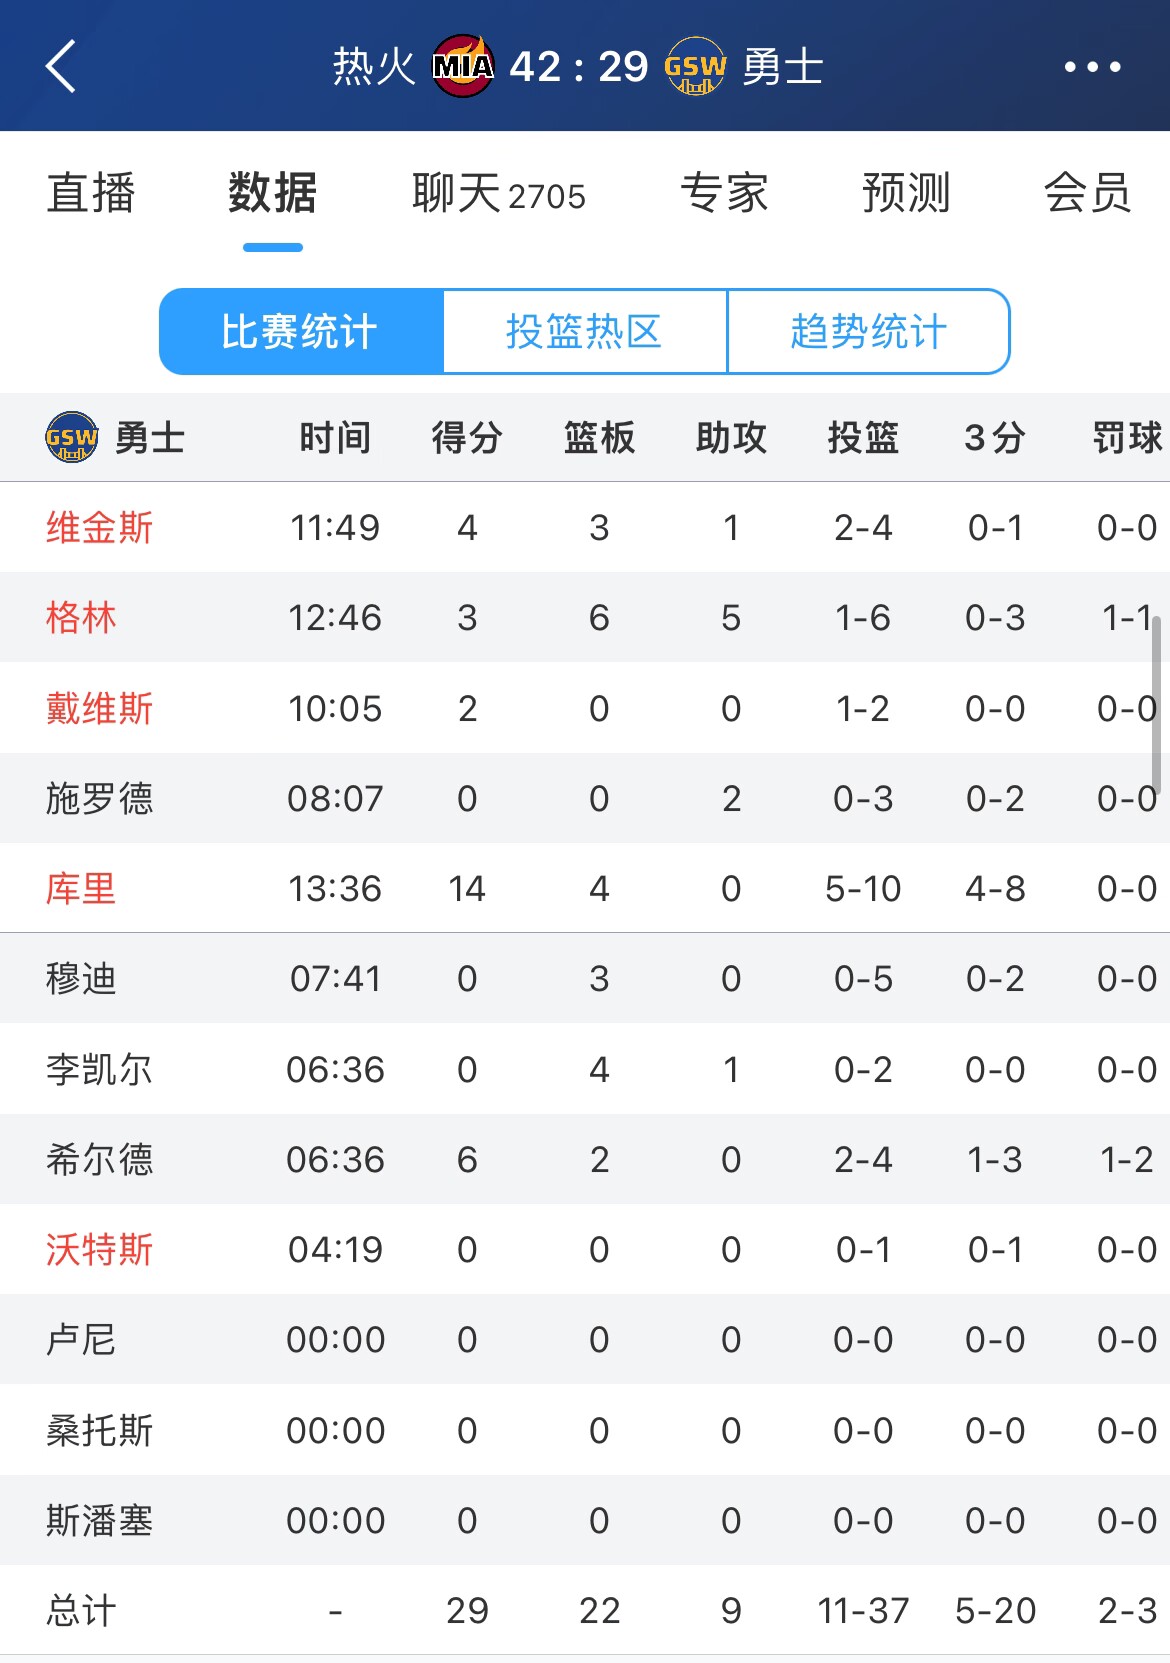The width and height of the screenshot is (1170, 1663).
Task: Open player 沃特斯 profile
Action: [x=99, y=1249]
